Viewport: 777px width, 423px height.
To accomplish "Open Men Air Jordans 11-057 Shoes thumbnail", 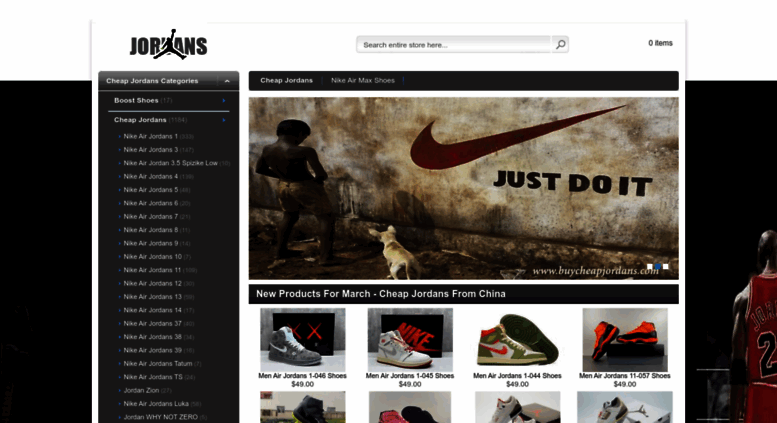I will pos(625,340).
